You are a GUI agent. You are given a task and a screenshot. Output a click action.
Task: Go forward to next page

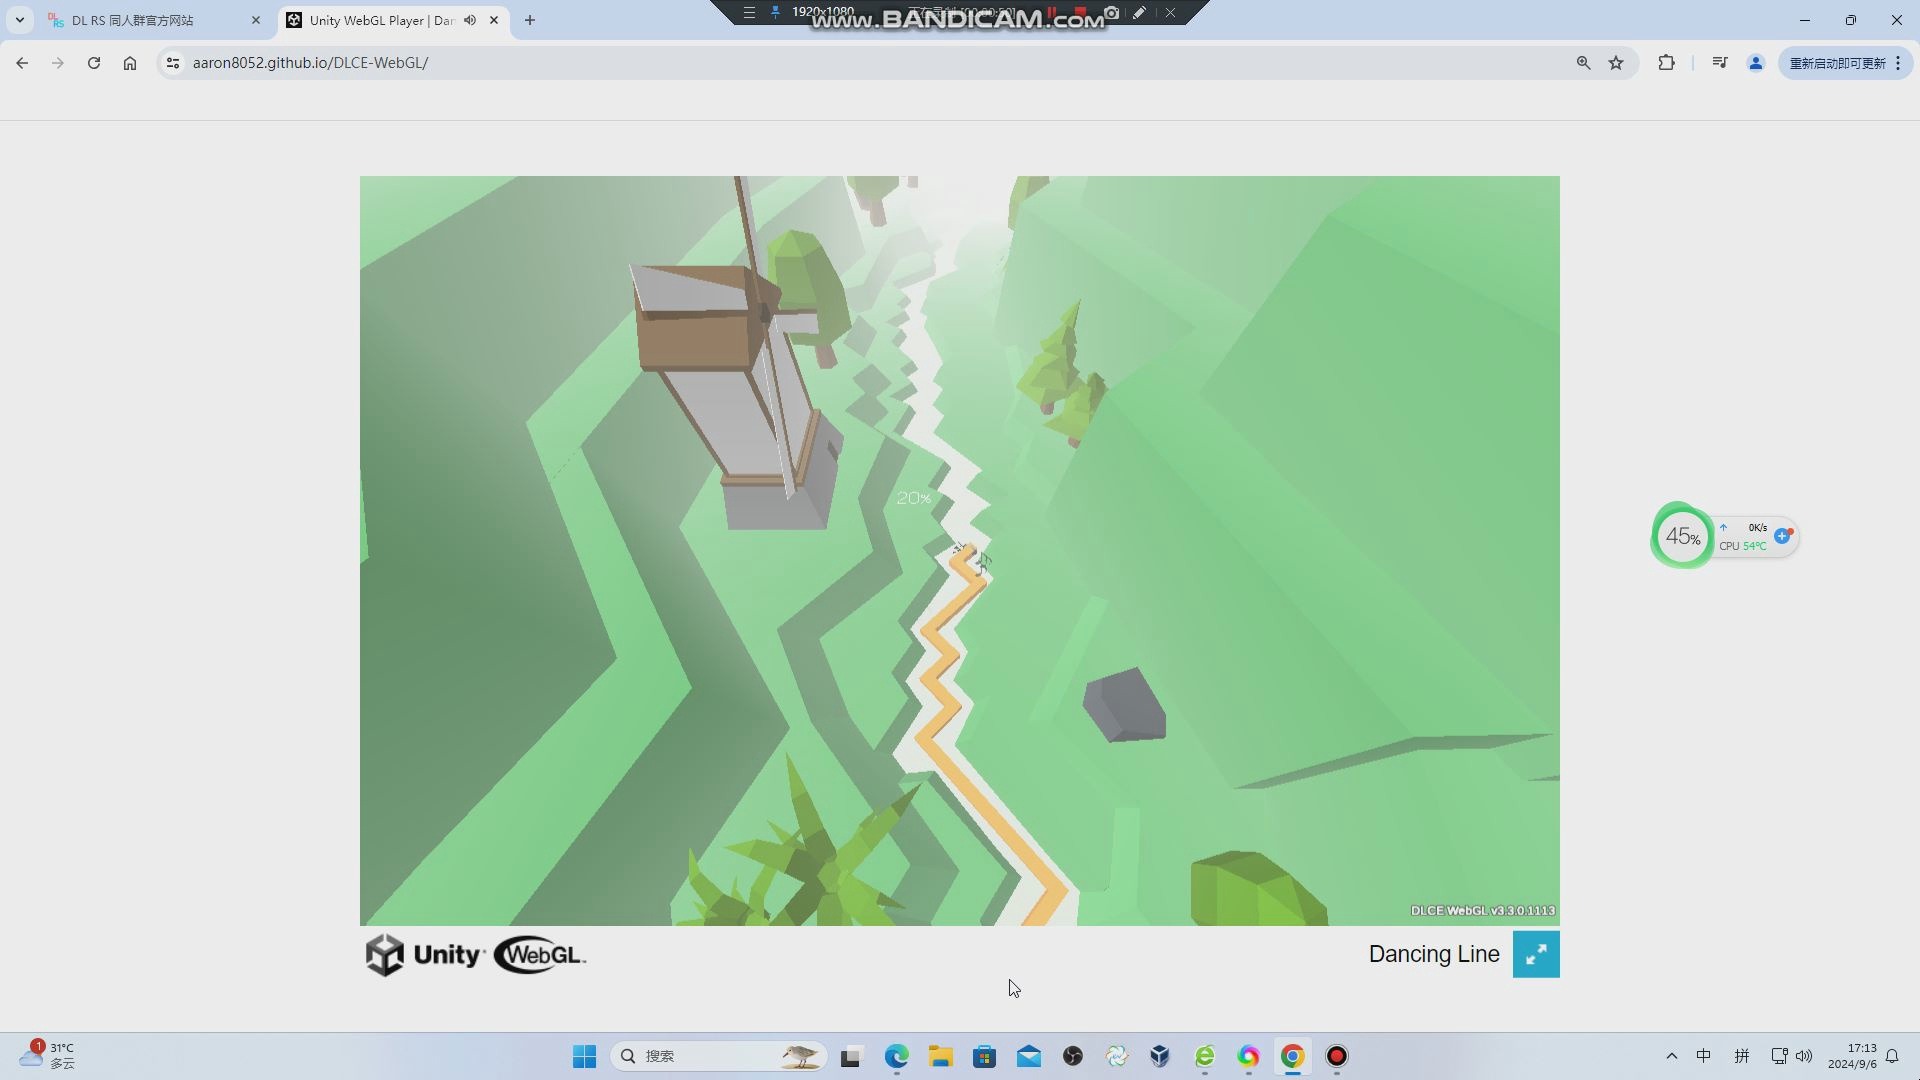pyautogui.click(x=58, y=63)
